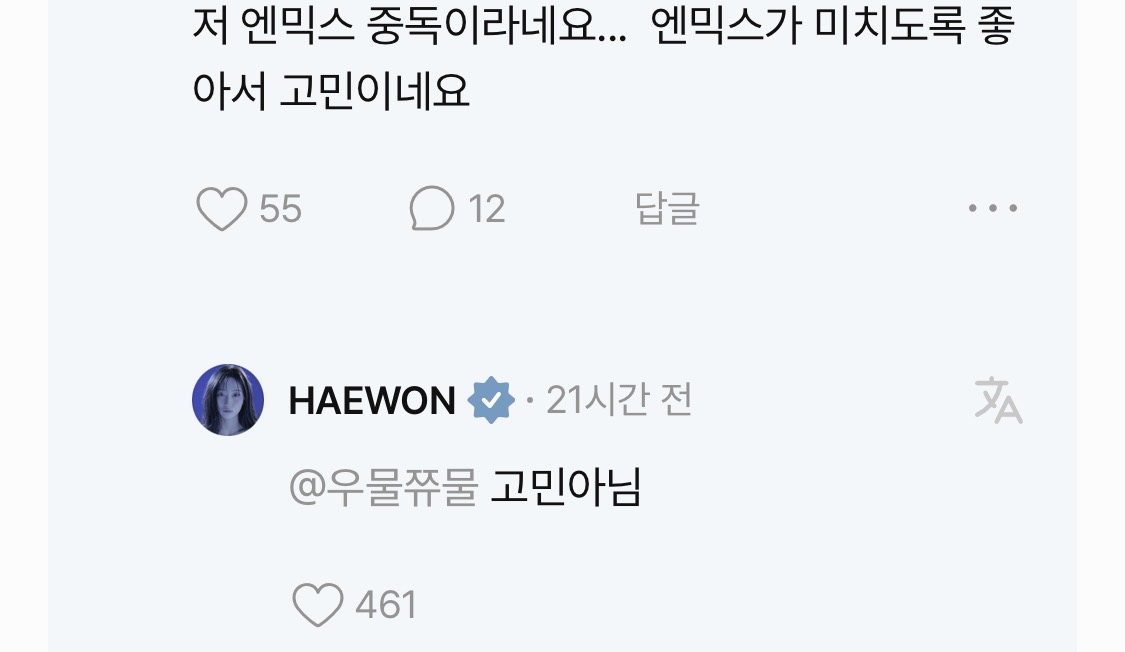Like the comment with 55 likes
1125x652 pixels.
222,209
